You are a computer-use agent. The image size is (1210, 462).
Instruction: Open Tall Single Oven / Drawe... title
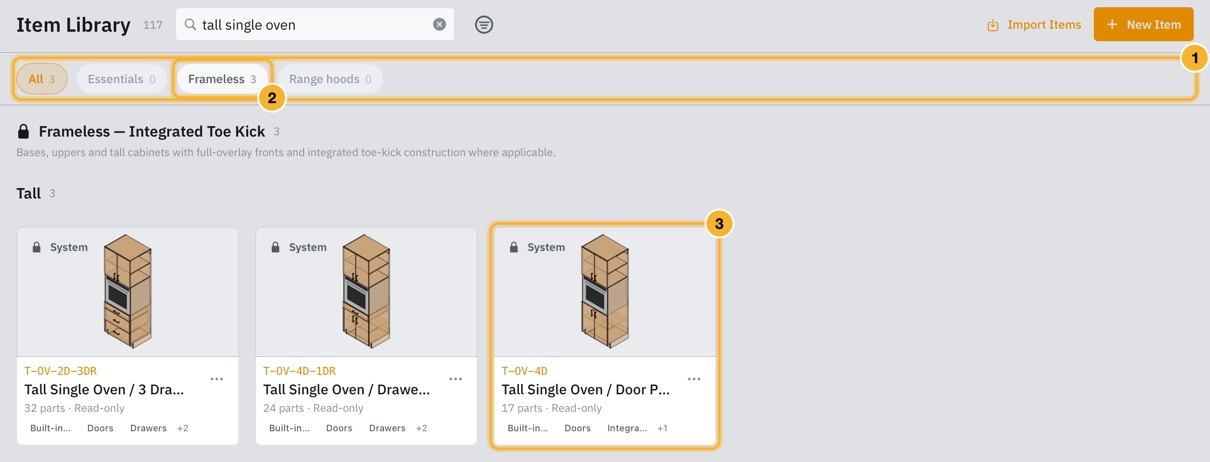tap(346, 389)
